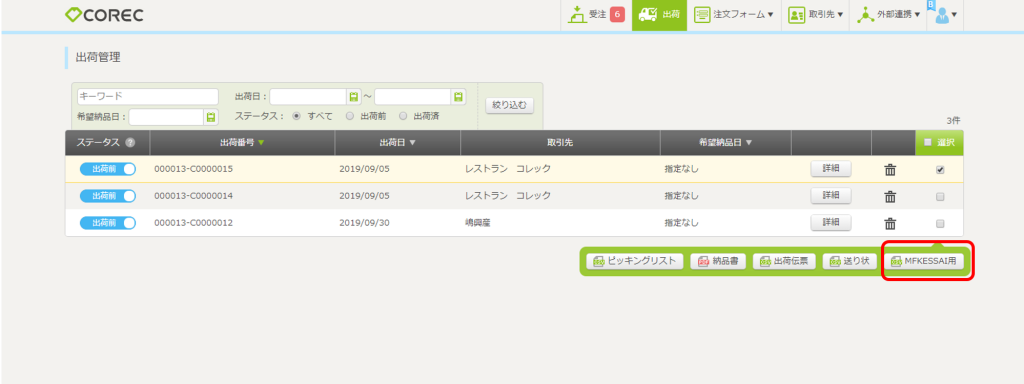Click the red 6 orders badge
Viewport: 1024px width, 384px height.
(617, 14)
